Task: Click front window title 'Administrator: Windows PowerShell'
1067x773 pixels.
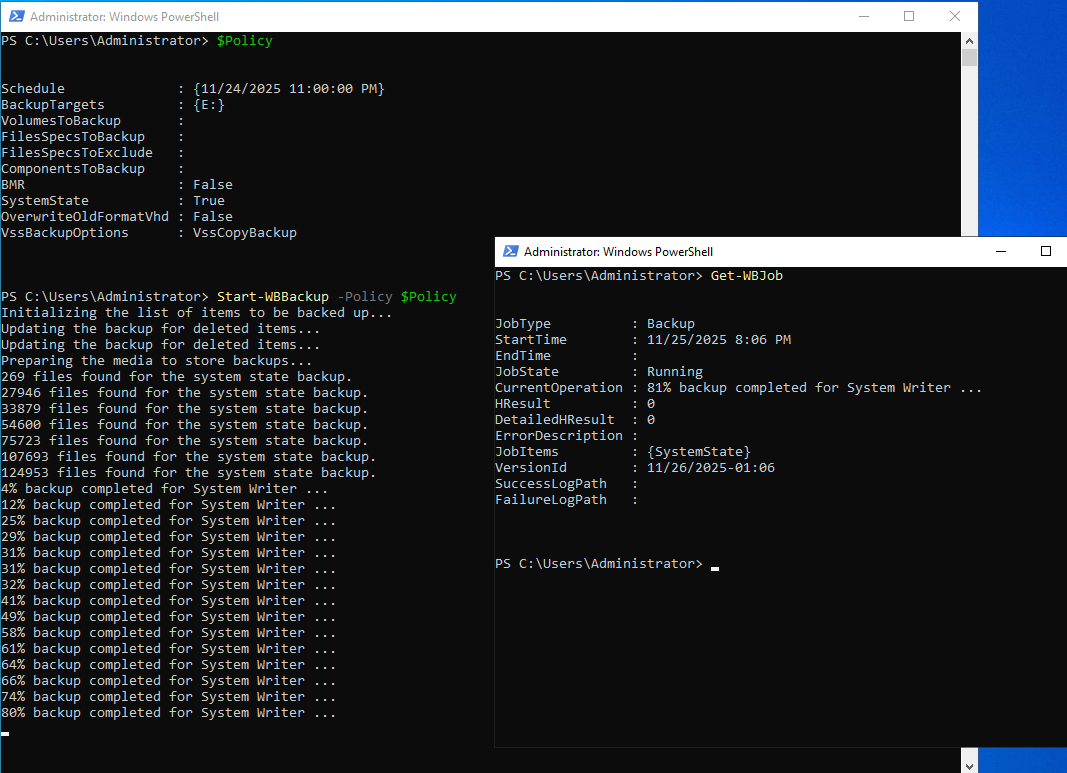Action: coord(619,252)
